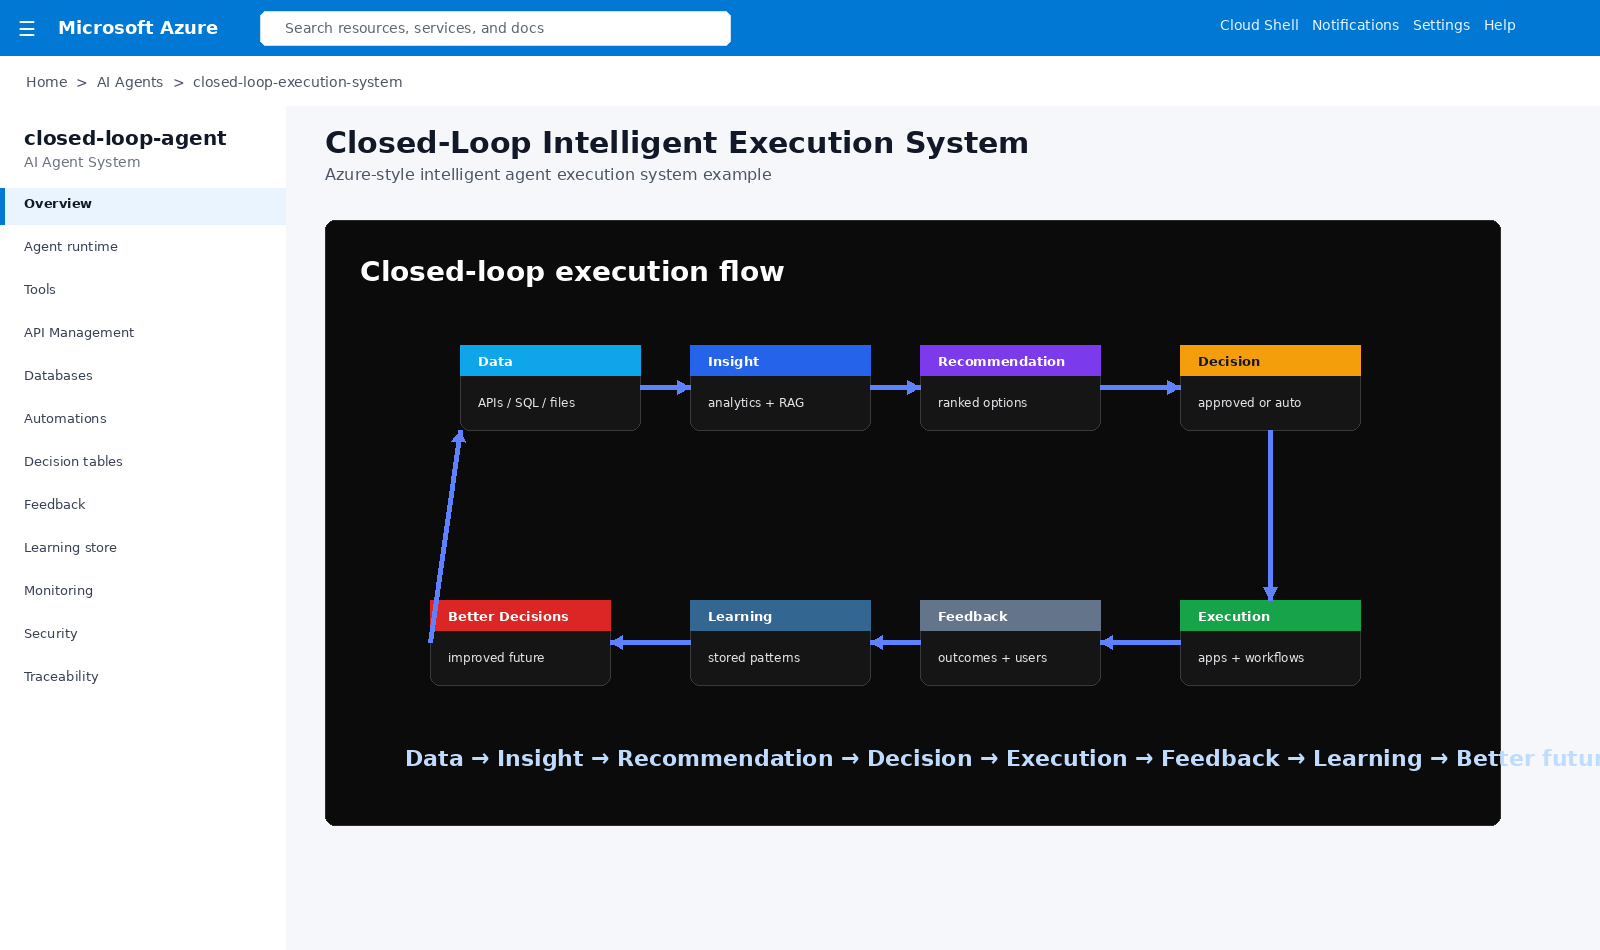
Task: Go to AI Agents breadcrumb
Action: click(x=130, y=82)
